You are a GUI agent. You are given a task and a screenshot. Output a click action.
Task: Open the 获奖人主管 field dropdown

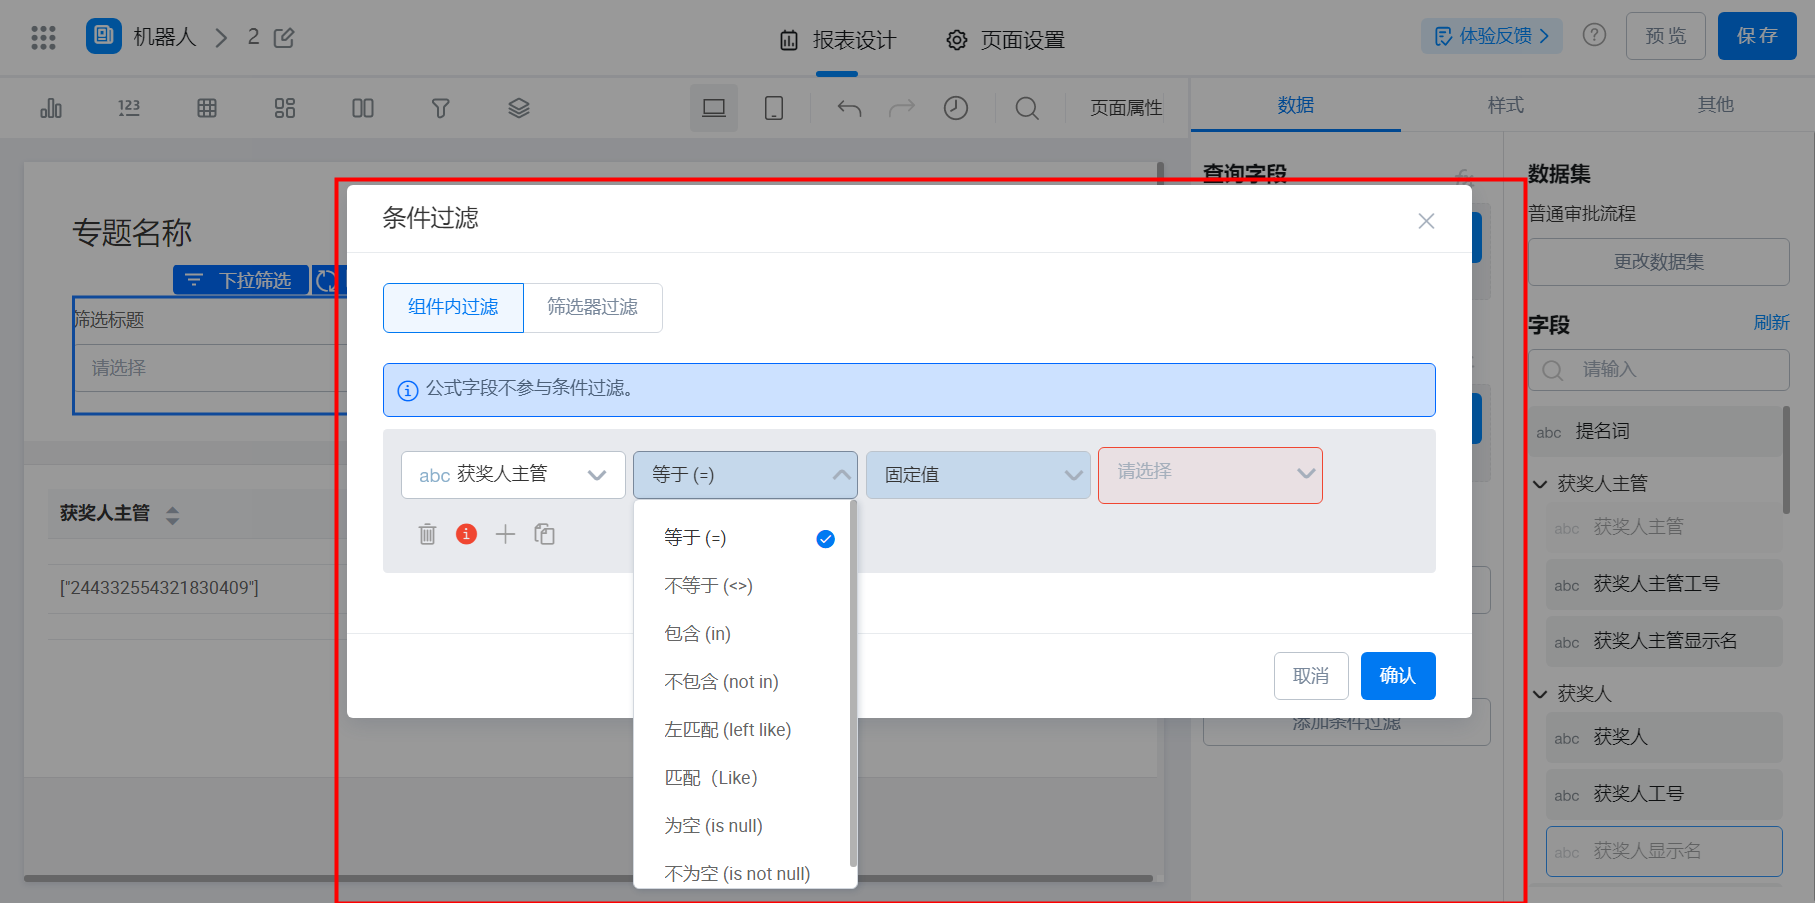[x=513, y=475]
